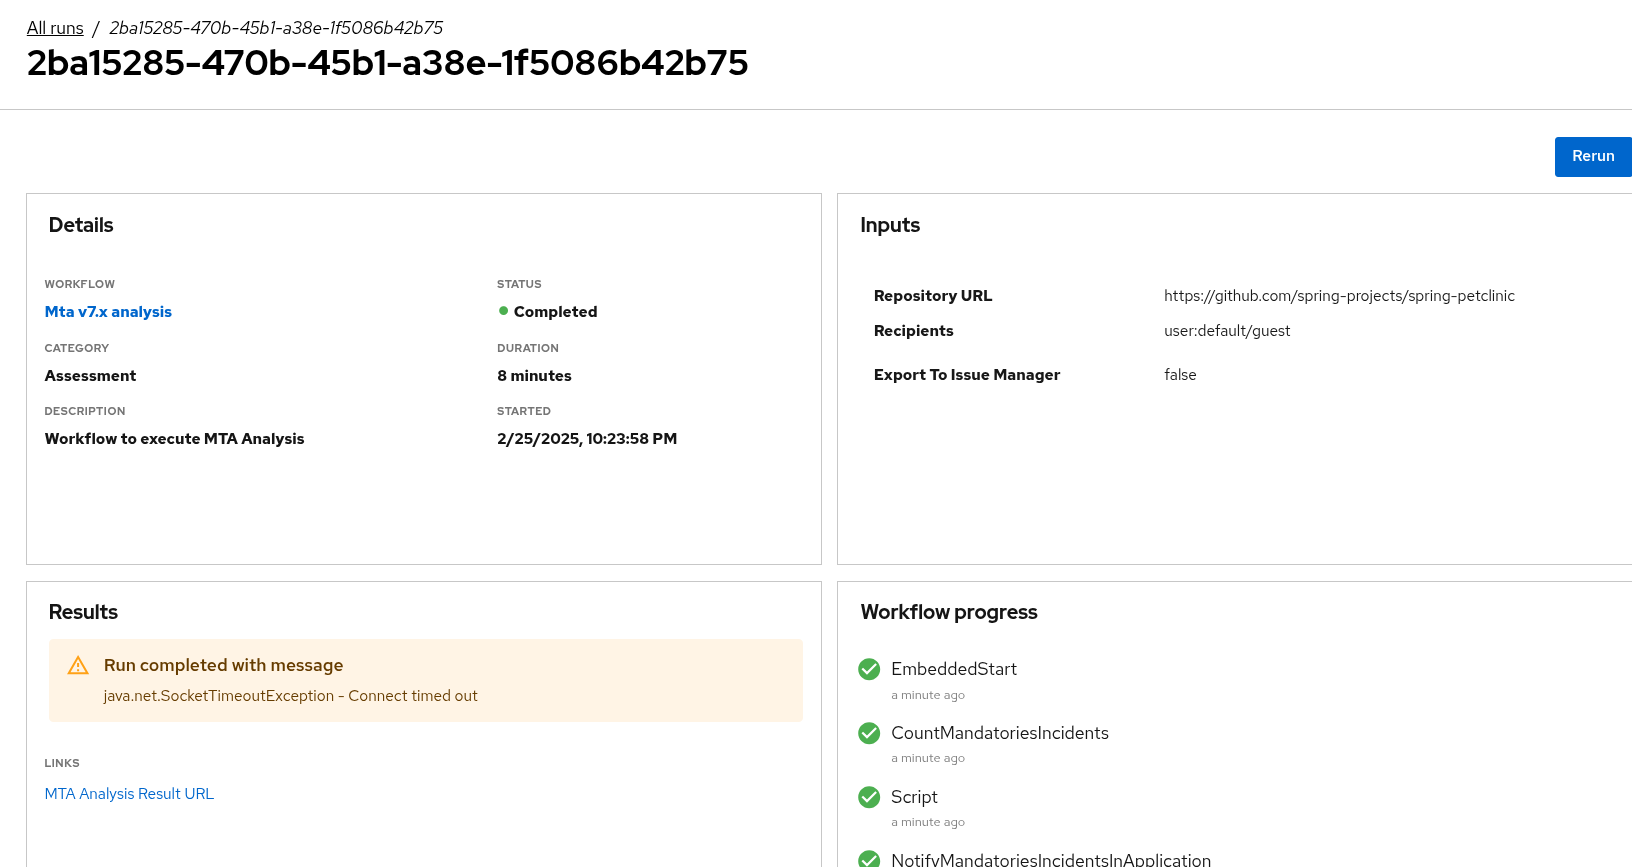
Task: Click the green Completed status dot
Action: coord(504,311)
